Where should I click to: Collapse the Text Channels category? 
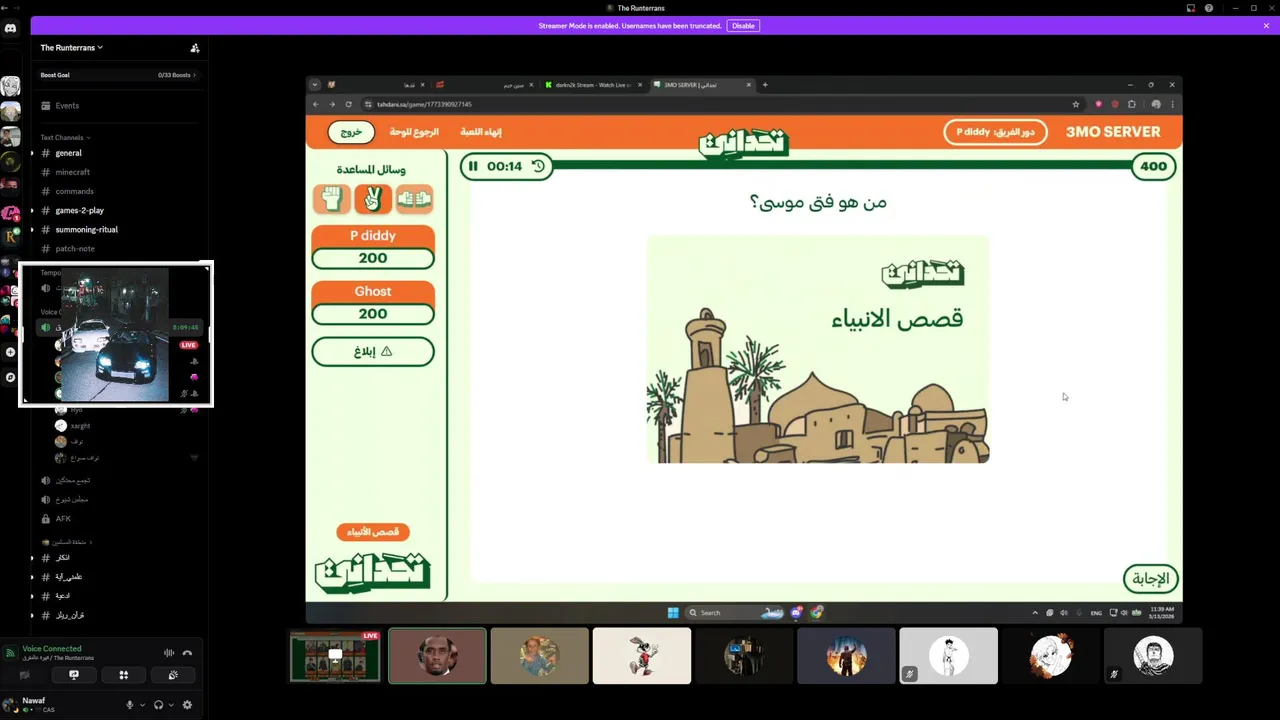coord(65,137)
